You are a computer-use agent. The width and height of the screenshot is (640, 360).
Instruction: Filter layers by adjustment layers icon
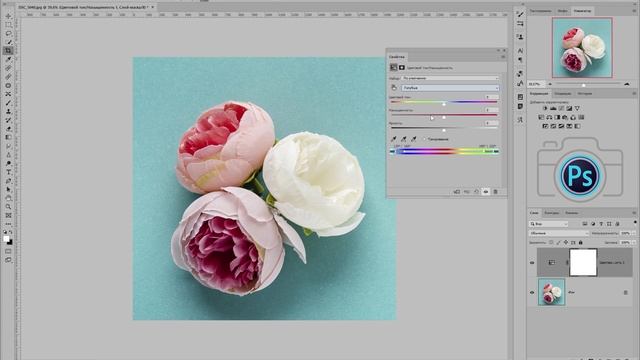click(593, 224)
